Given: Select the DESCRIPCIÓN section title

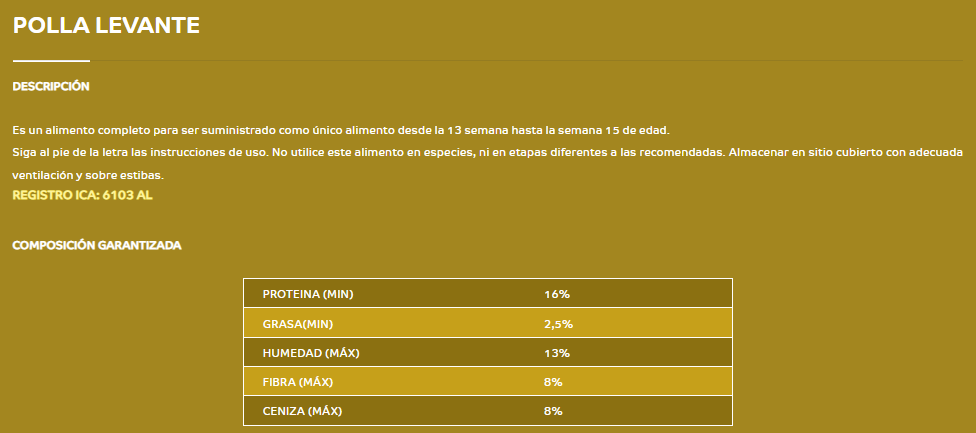Looking at the screenshot, I should (51, 86).
